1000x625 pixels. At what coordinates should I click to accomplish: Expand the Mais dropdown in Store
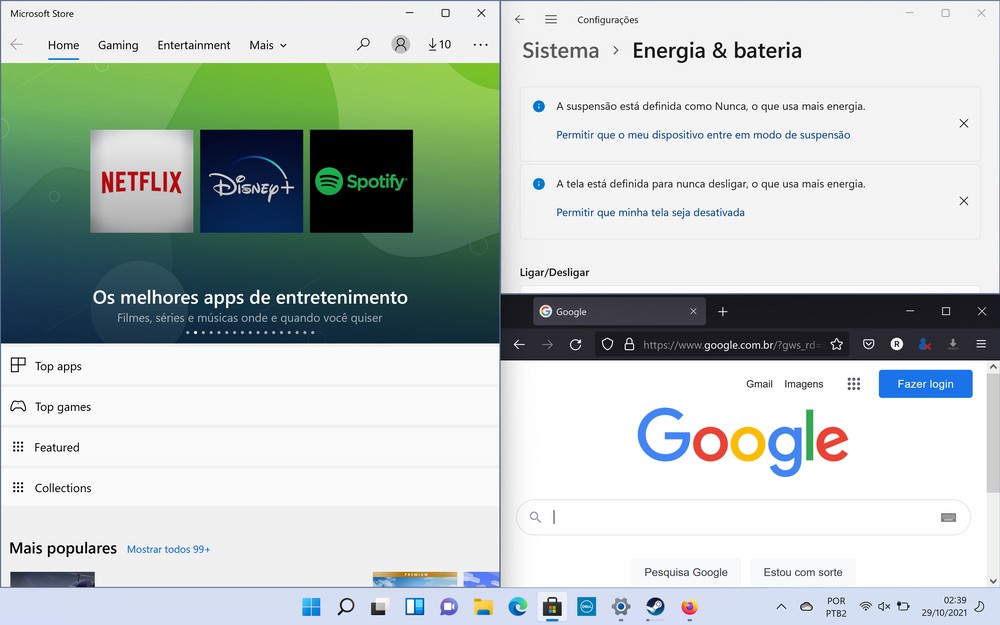pyautogui.click(x=268, y=45)
